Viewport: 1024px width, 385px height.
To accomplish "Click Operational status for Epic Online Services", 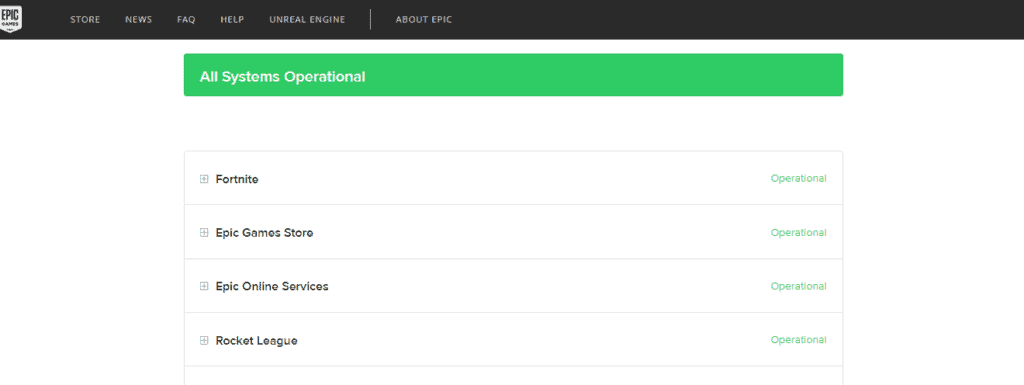I will tap(798, 286).
